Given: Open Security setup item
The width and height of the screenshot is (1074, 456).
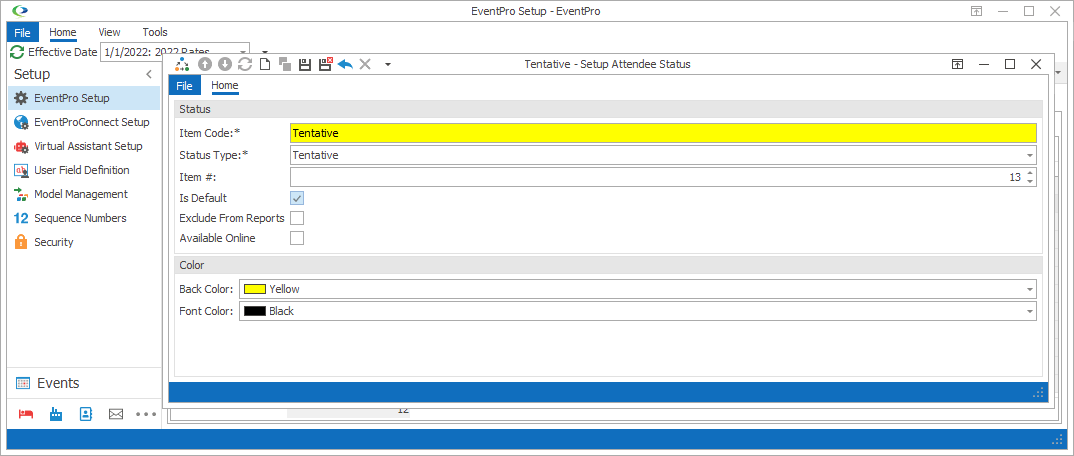Looking at the screenshot, I should tap(84, 242).
